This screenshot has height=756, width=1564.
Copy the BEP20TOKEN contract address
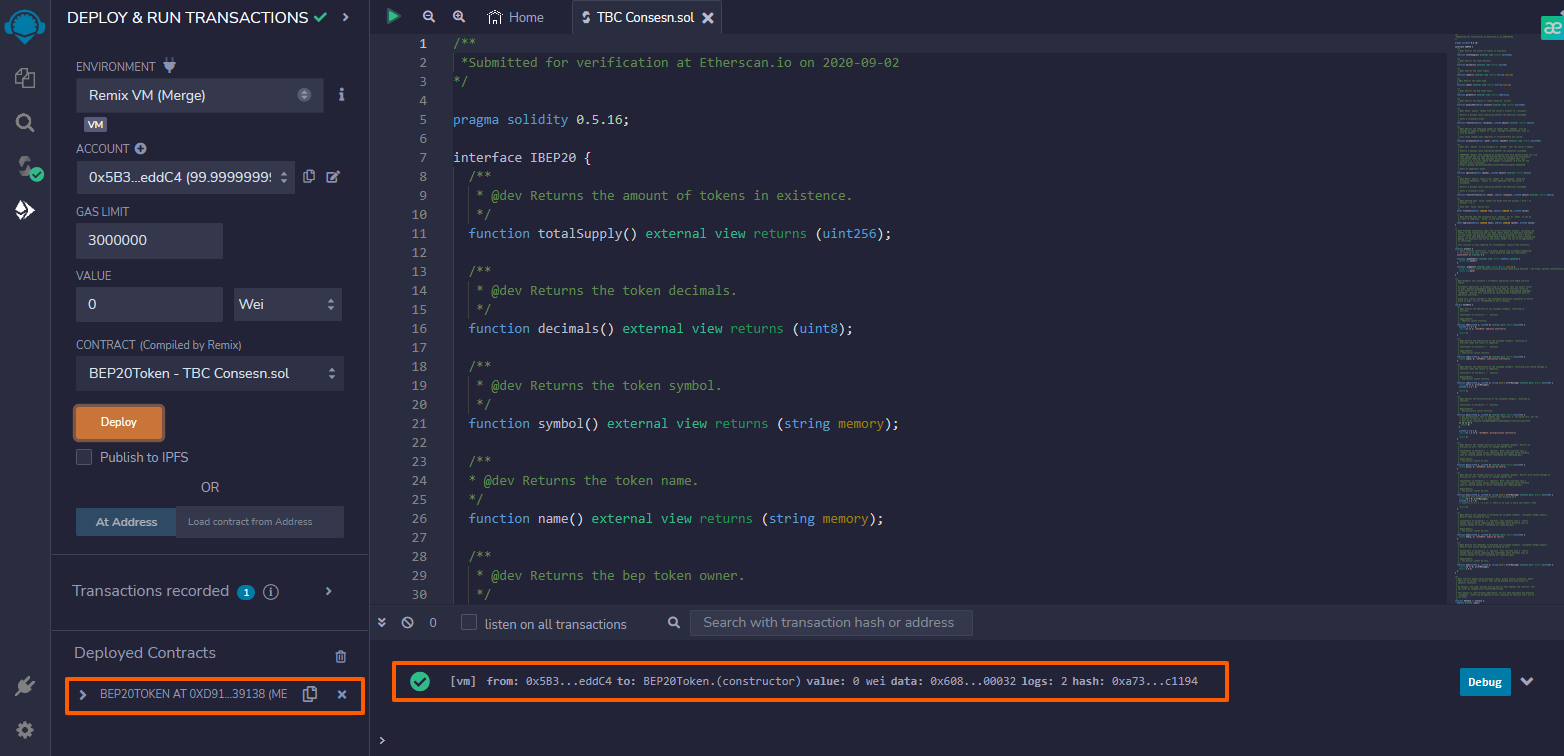(310, 694)
